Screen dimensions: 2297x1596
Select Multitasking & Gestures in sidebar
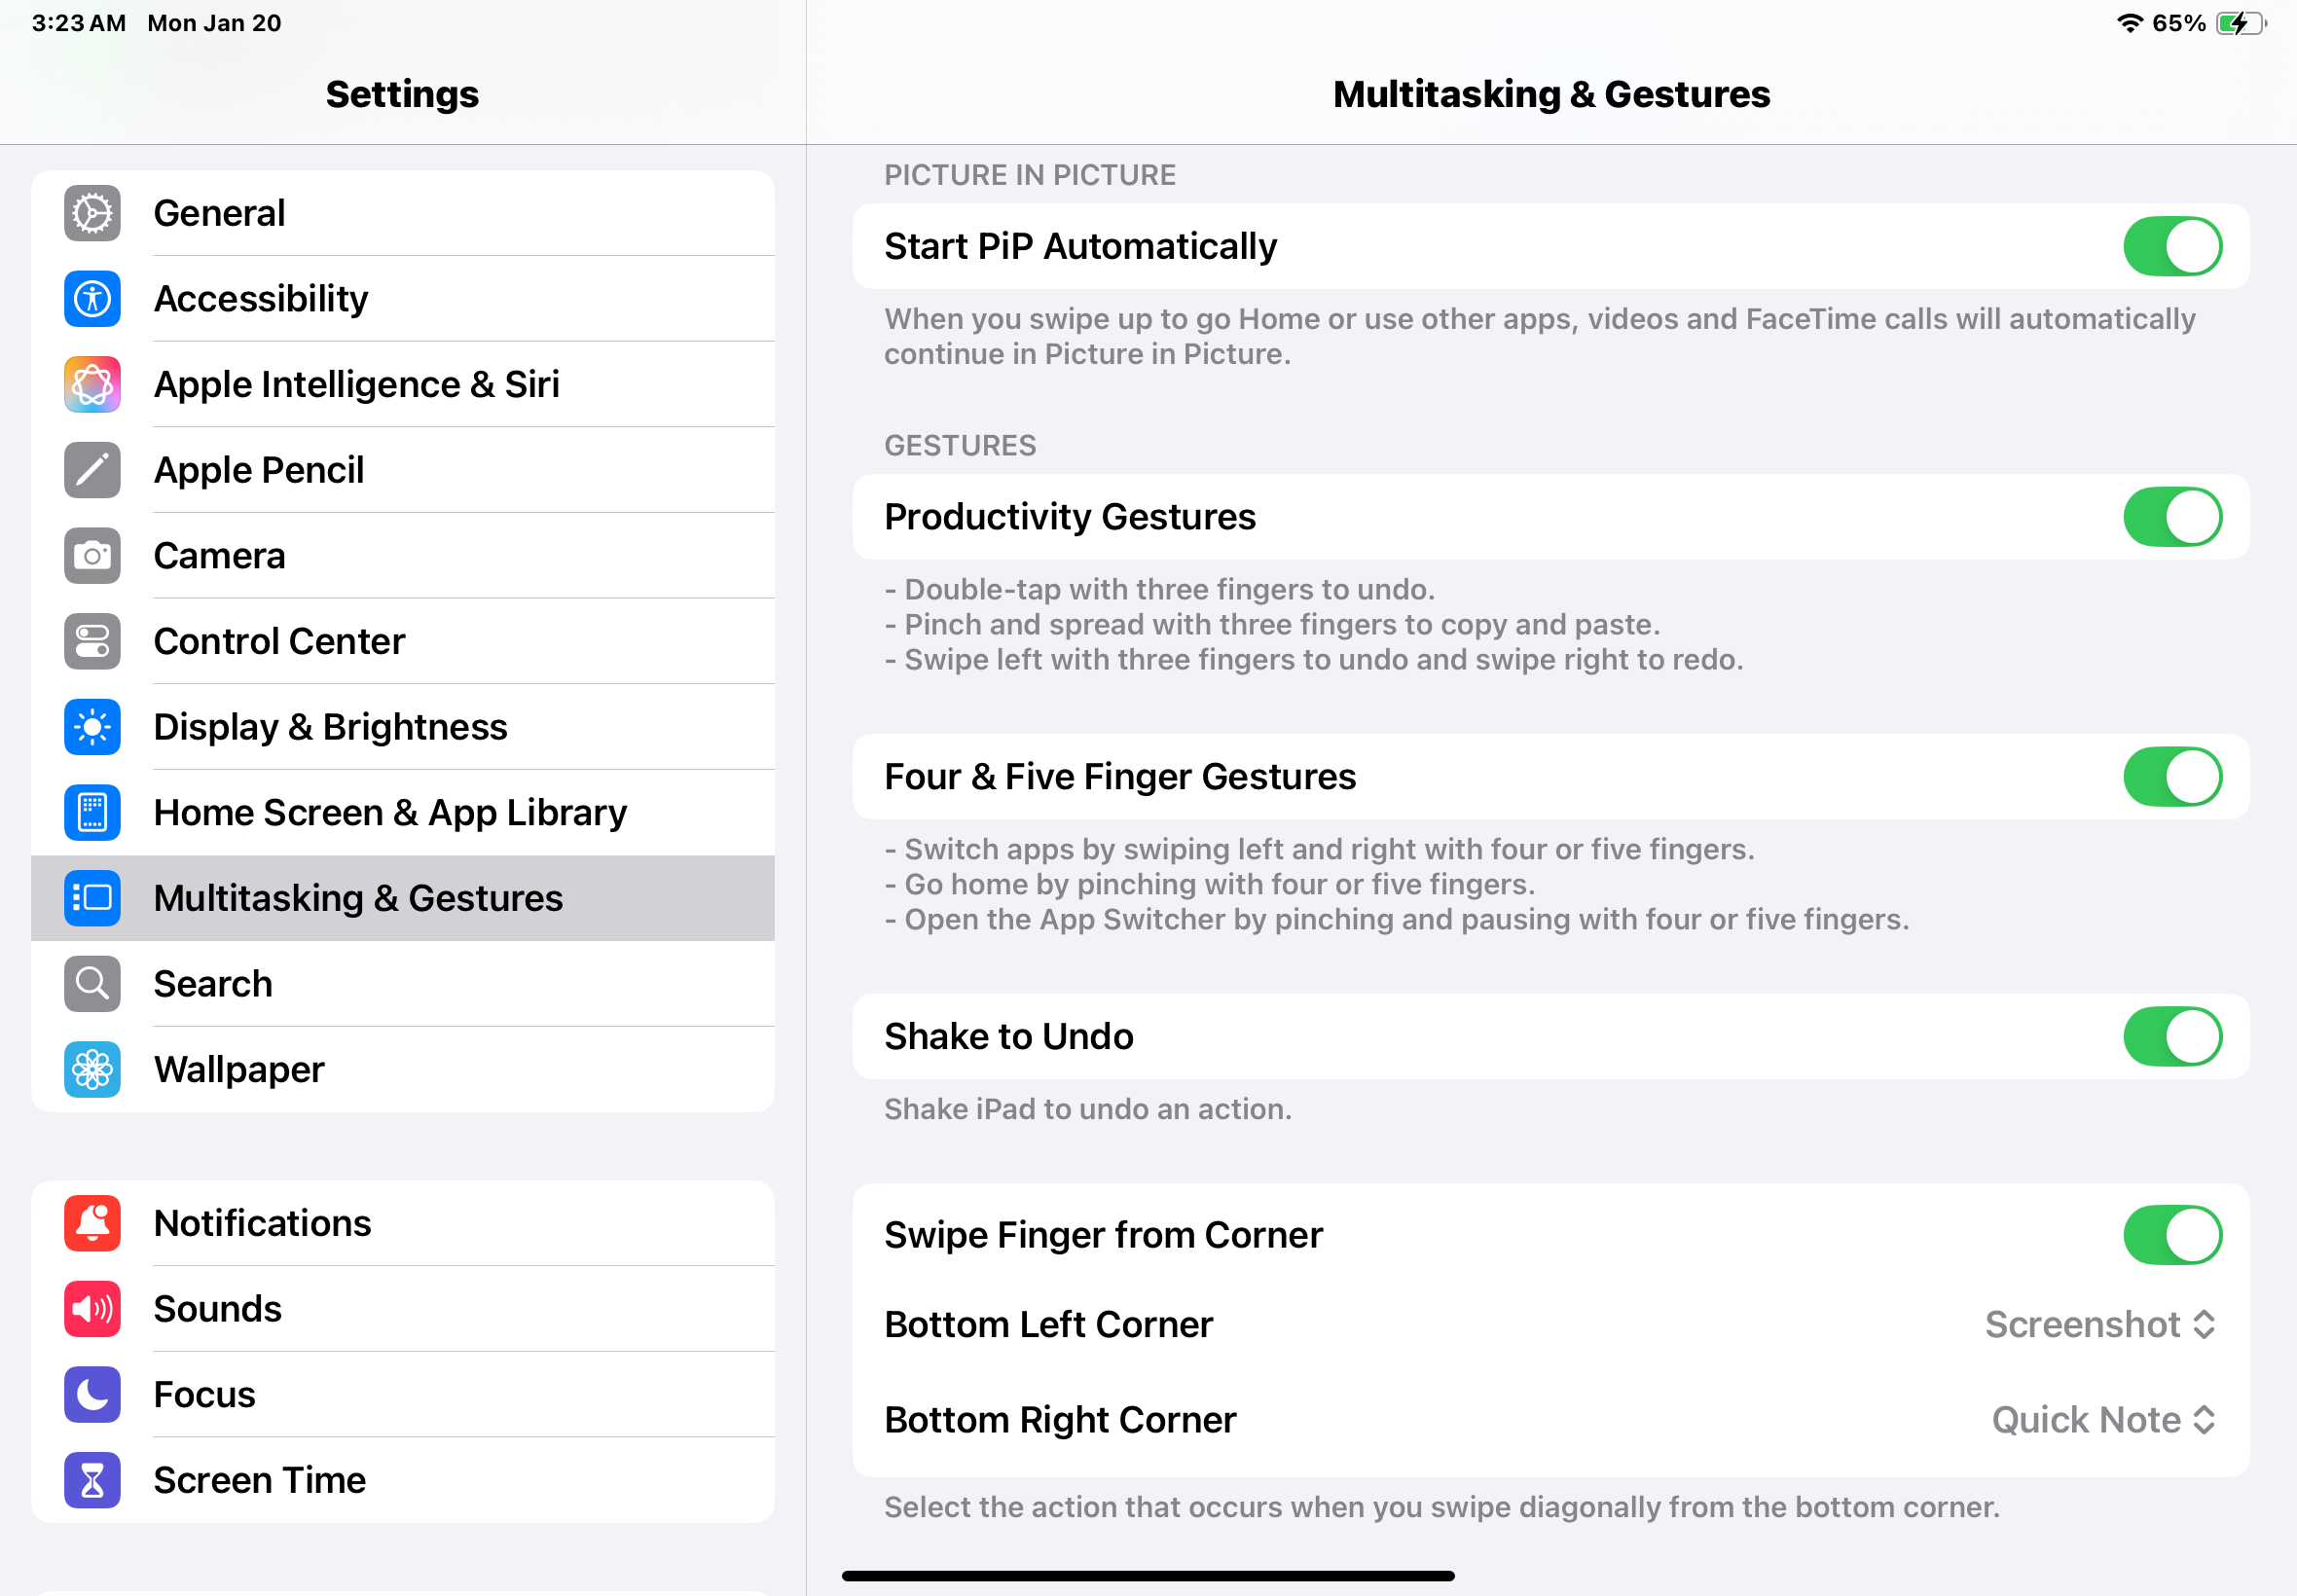click(403, 898)
